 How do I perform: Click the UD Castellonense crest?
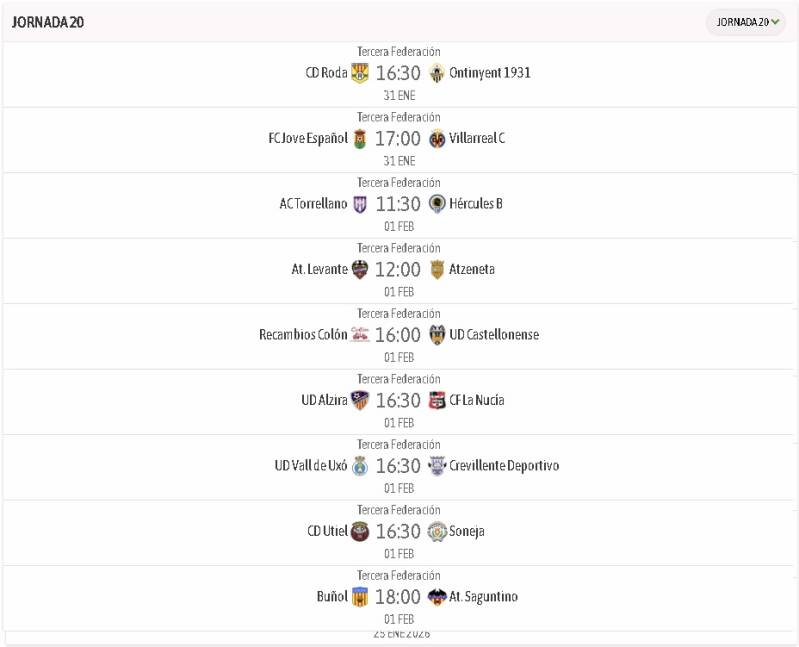437,335
